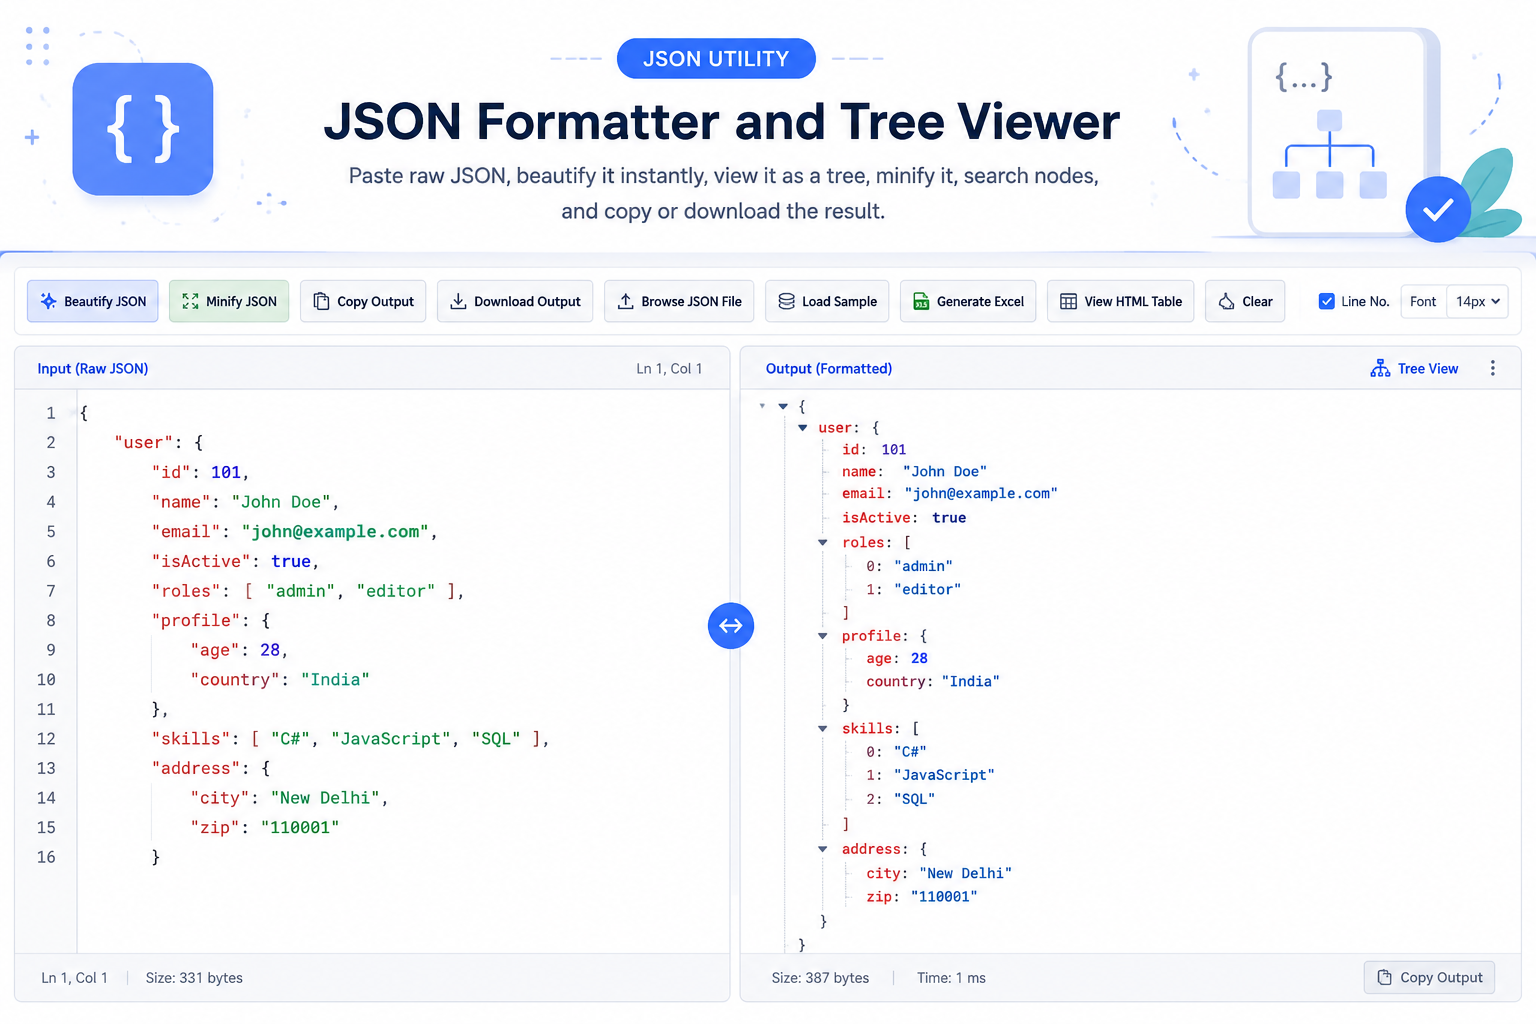Screen dimensions: 1536x1024
Task: Click "Time: 1 ms" in output status bar
Action: click(x=951, y=978)
